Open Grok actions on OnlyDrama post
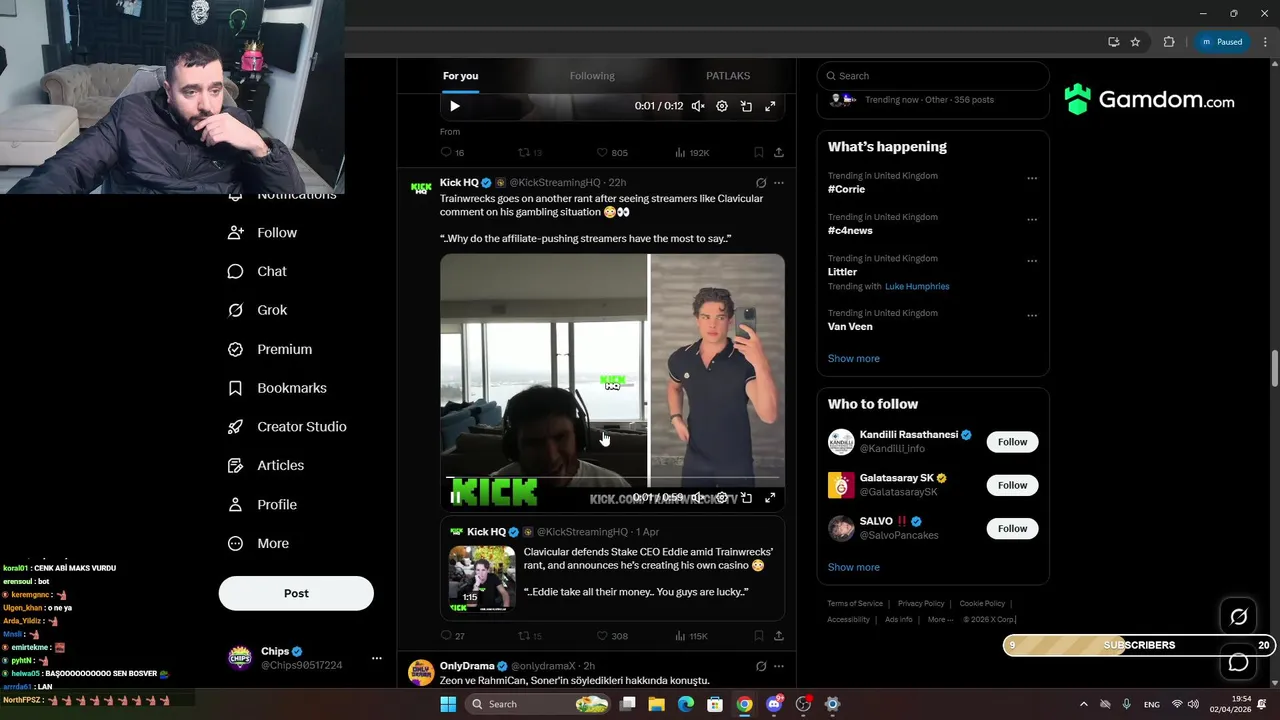 point(761,666)
